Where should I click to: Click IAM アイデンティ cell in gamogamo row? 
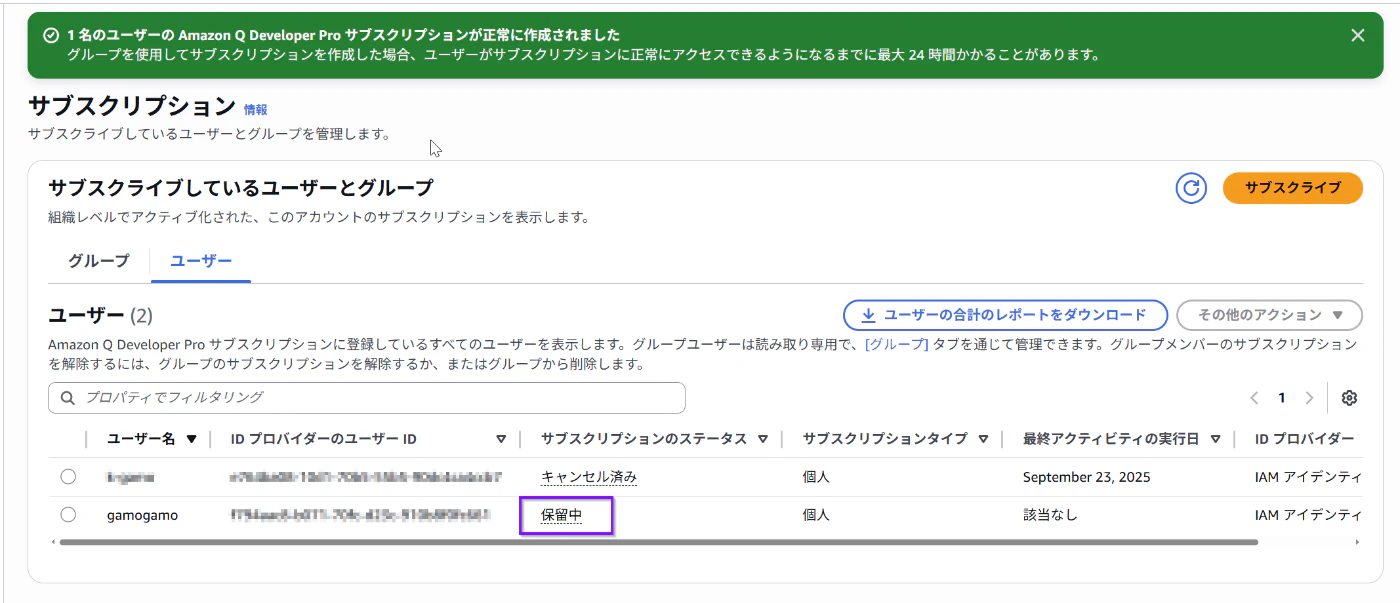(x=1307, y=516)
